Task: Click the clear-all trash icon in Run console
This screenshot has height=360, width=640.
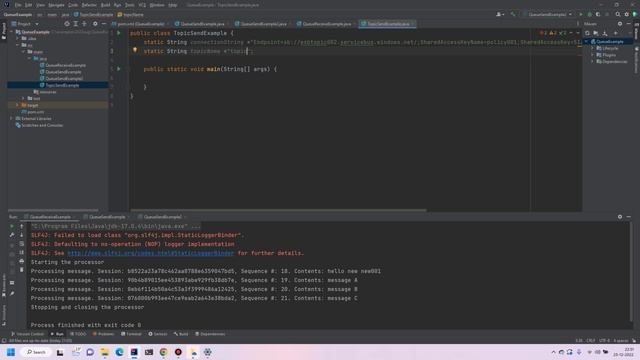Action: (22, 270)
